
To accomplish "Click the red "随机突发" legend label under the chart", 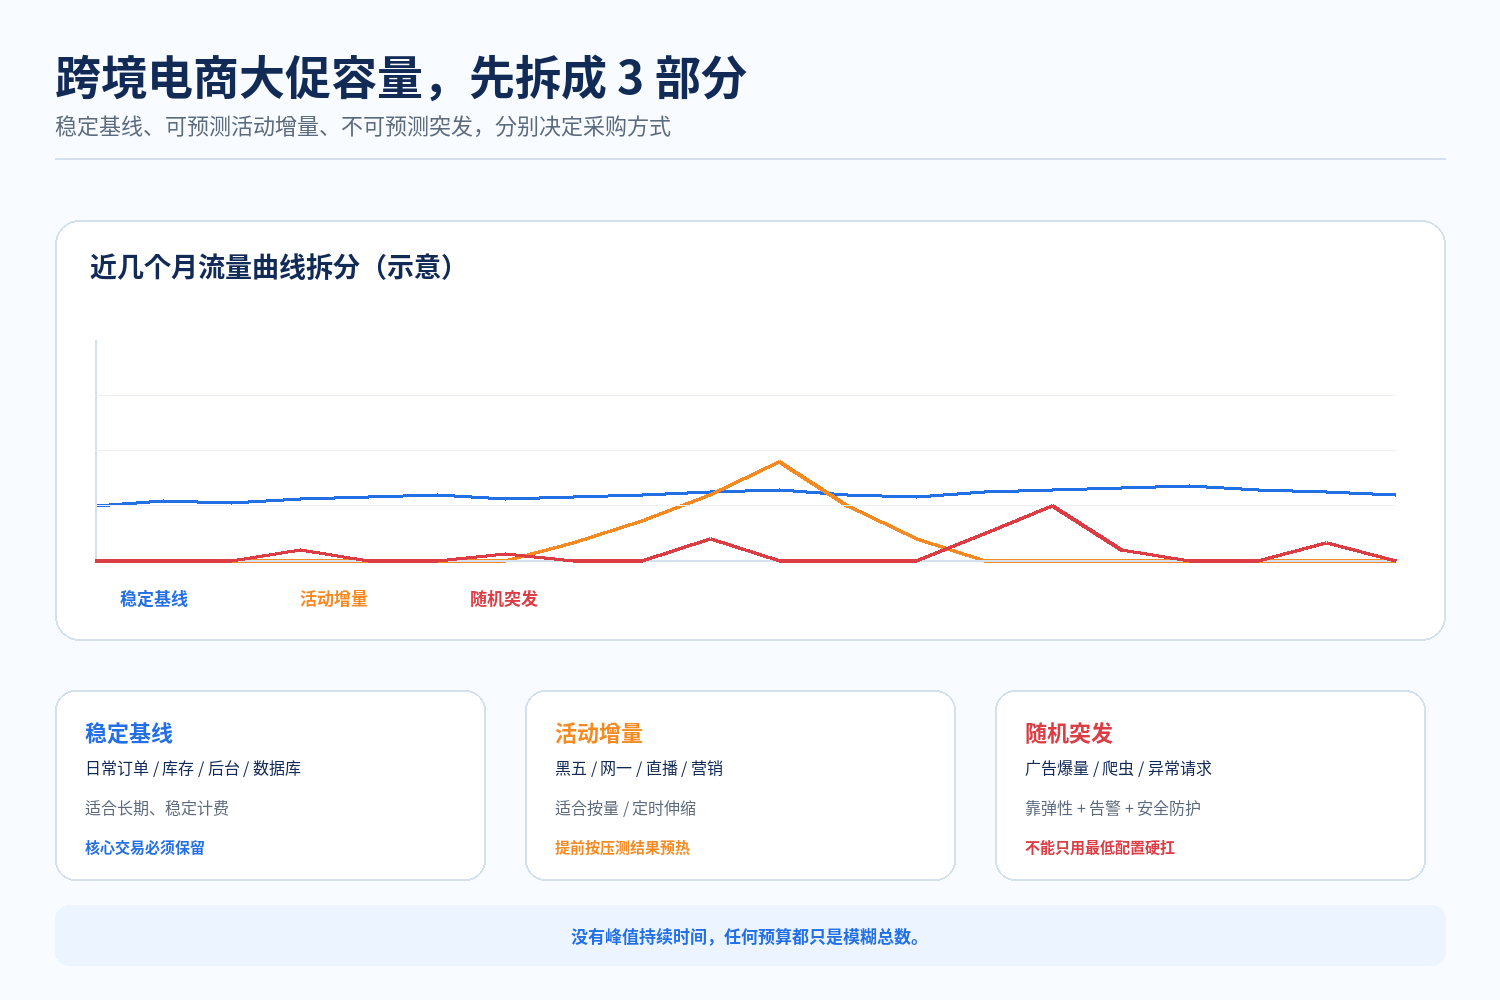I will tap(504, 599).
